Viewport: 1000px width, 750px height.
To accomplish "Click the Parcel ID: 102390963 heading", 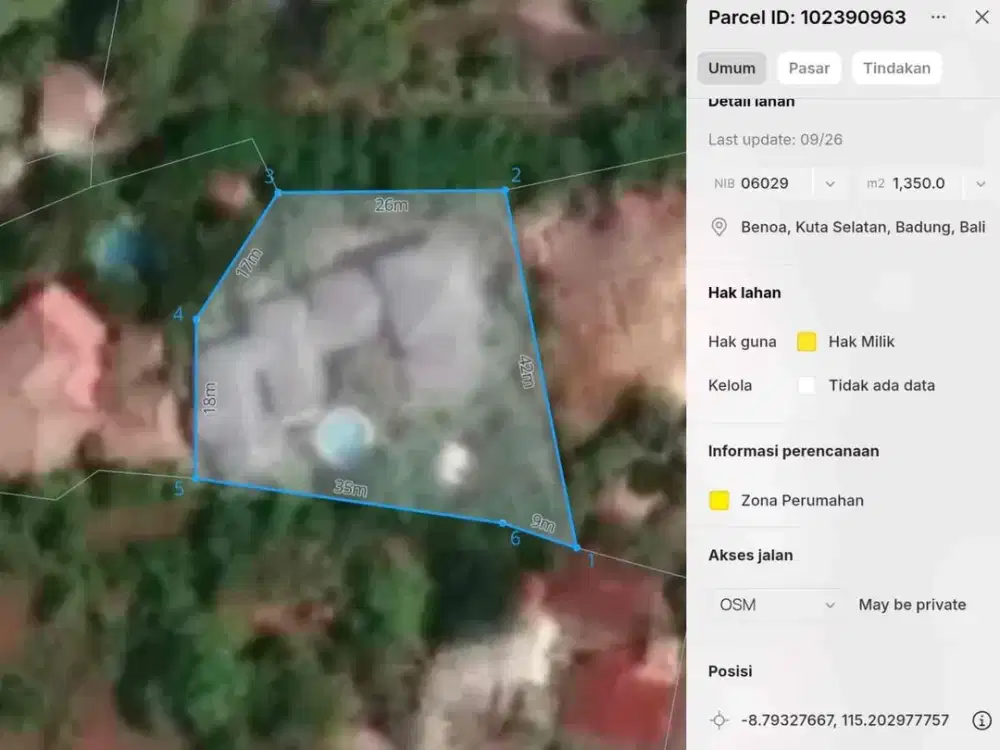I will [x=807, y=17].
